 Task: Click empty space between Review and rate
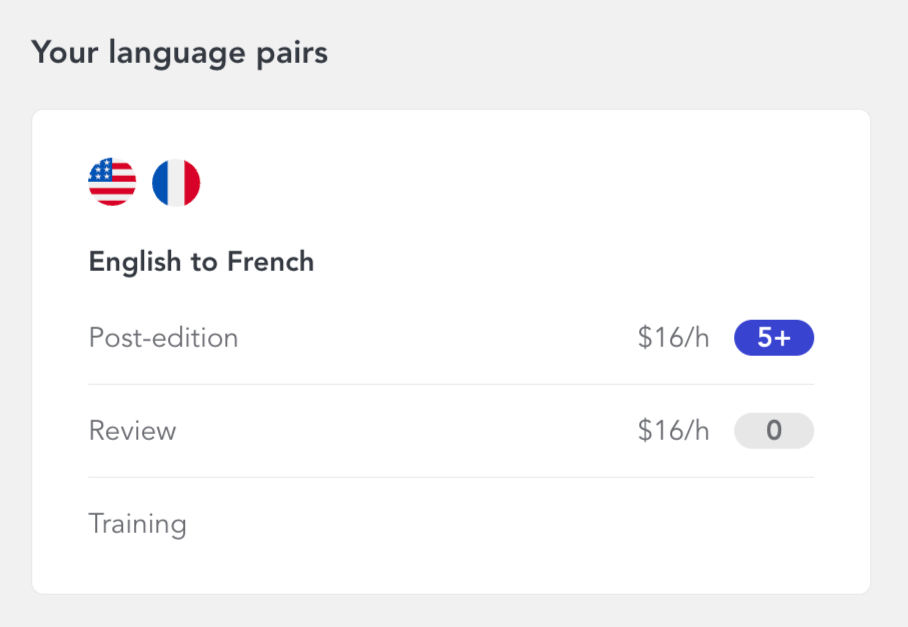[405, 431]
